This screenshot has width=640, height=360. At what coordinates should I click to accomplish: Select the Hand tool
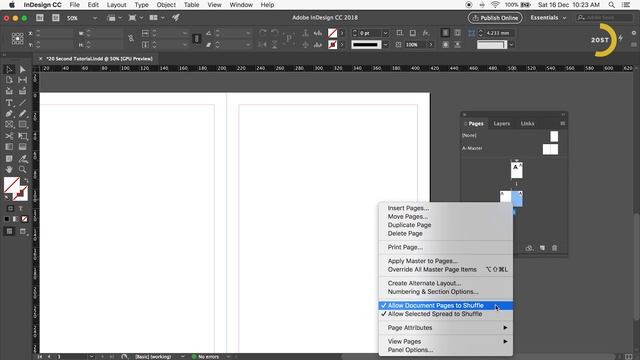click(x=9, y=169)
